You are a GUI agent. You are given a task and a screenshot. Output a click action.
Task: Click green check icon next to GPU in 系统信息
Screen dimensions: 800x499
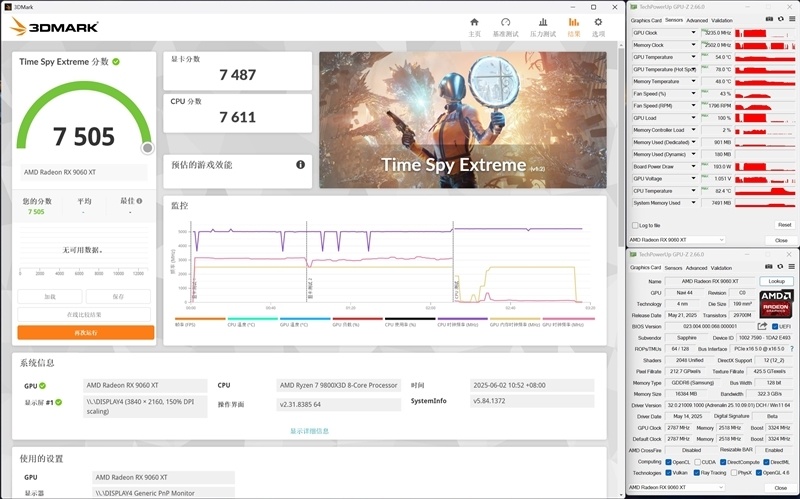coord(42,386)
